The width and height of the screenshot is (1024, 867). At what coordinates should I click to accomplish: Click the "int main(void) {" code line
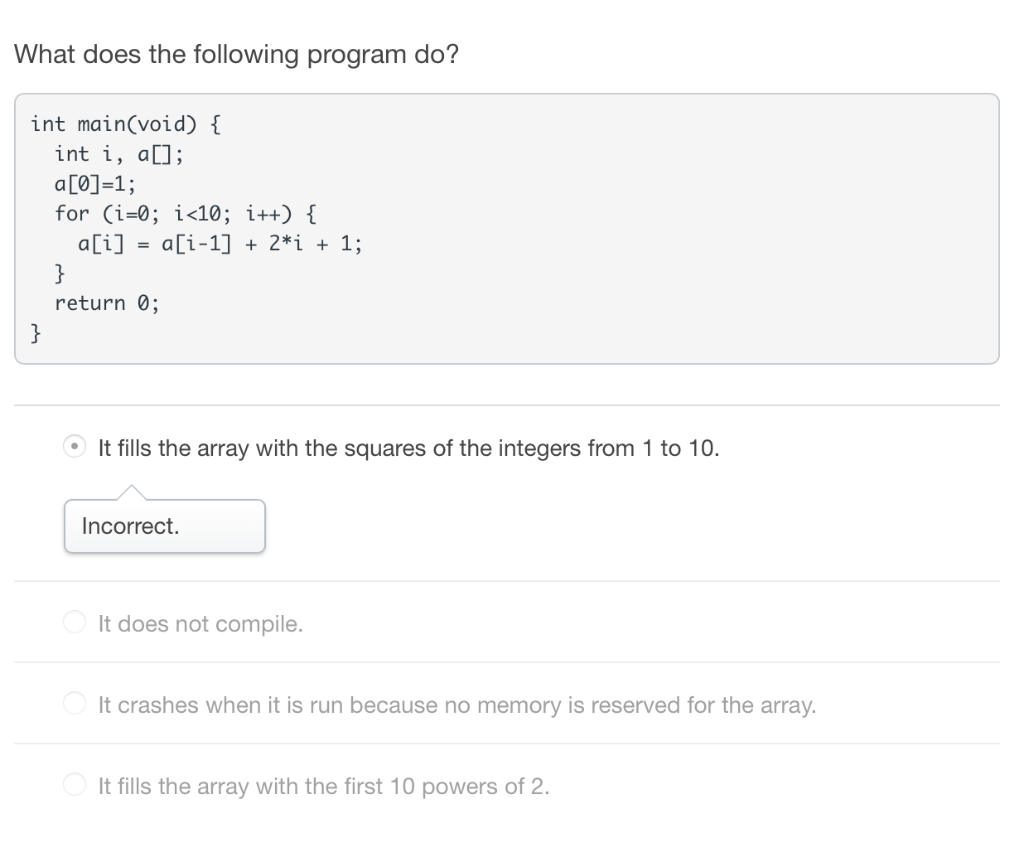pyautogui.click(x=127, y=124)
